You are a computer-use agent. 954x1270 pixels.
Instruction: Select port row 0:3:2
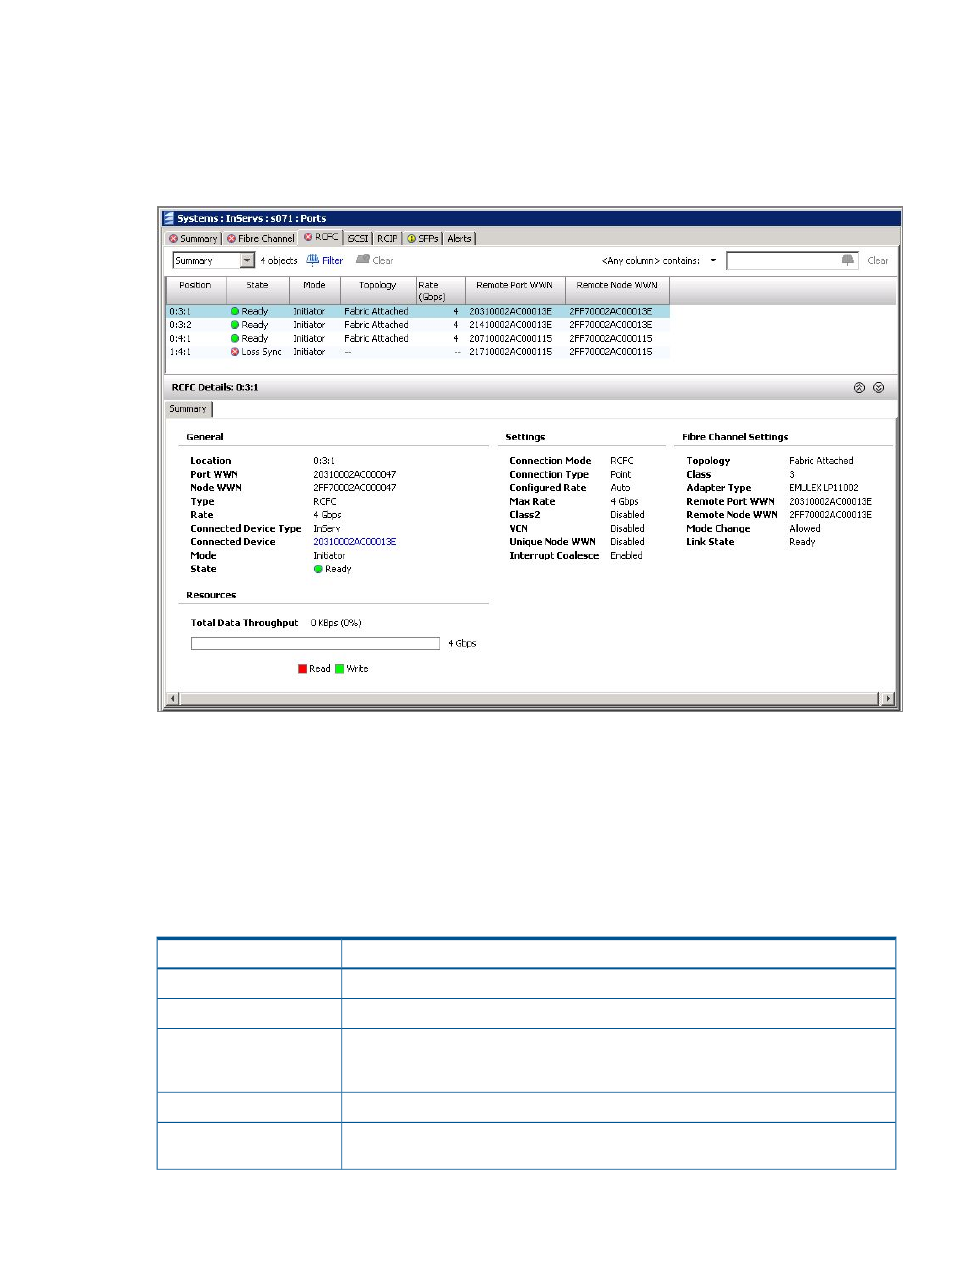[418, 325]
